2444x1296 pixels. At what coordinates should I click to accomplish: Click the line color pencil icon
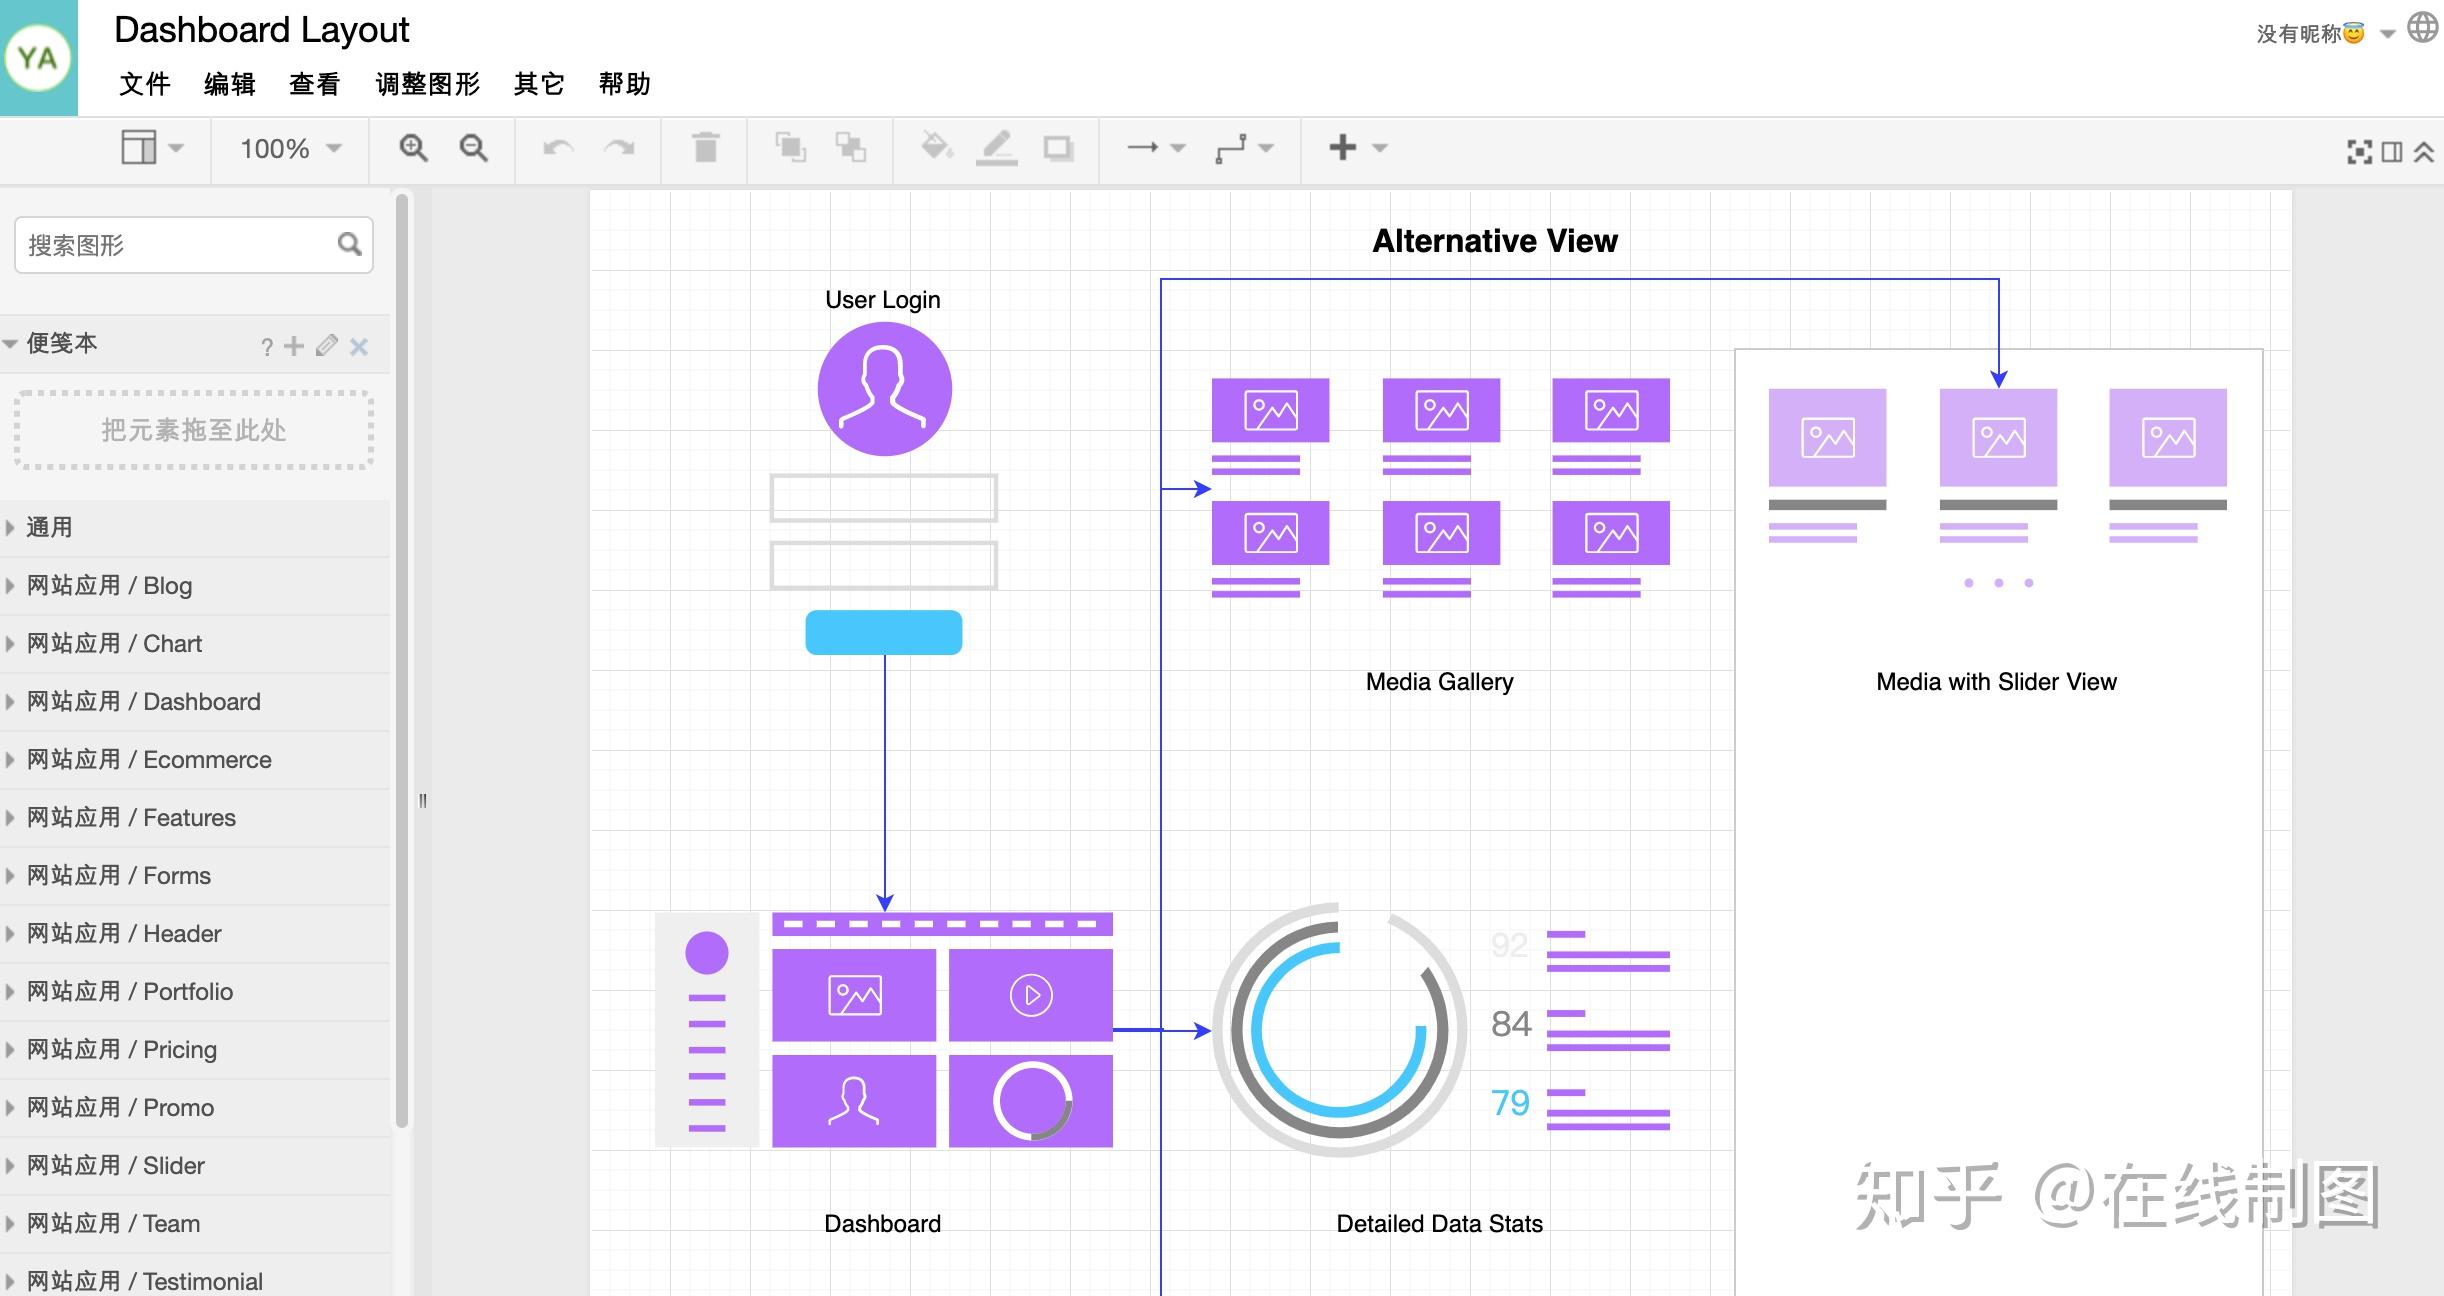[x=996, y=148]
